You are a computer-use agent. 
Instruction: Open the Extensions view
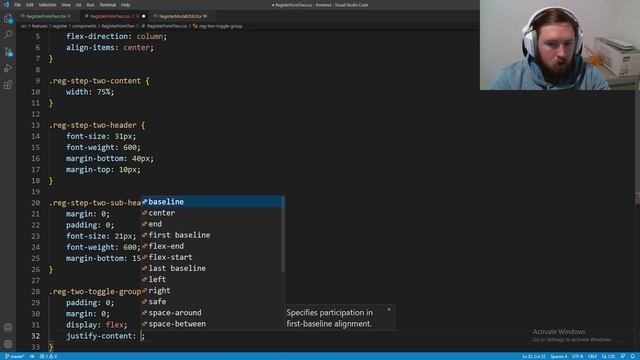pos(8,85)
